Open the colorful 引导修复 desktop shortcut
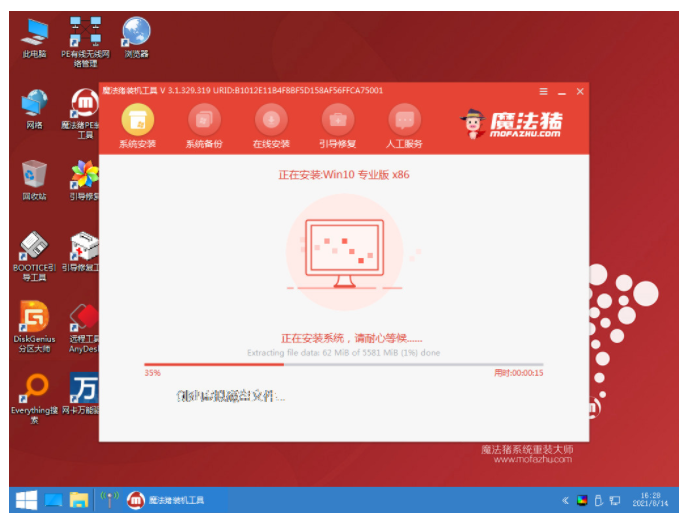The height and width of the screenshot is (516, 686). coord(84,180)
